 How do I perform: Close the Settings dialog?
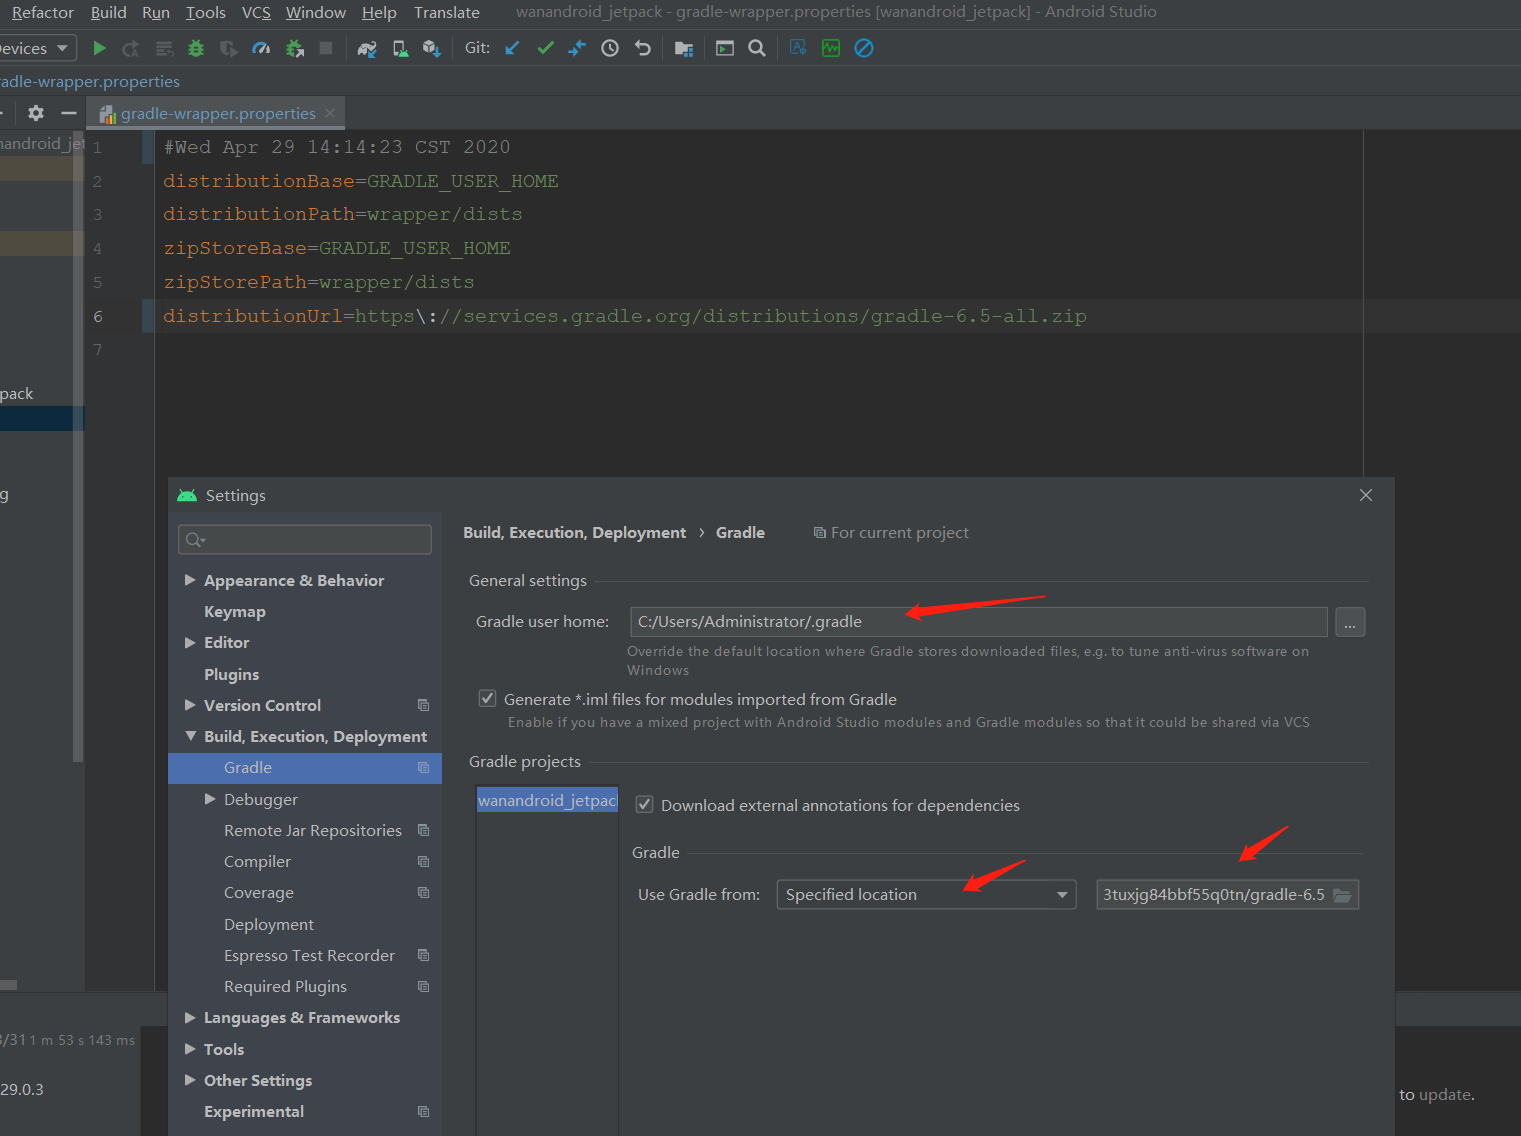pos(1366,495)
